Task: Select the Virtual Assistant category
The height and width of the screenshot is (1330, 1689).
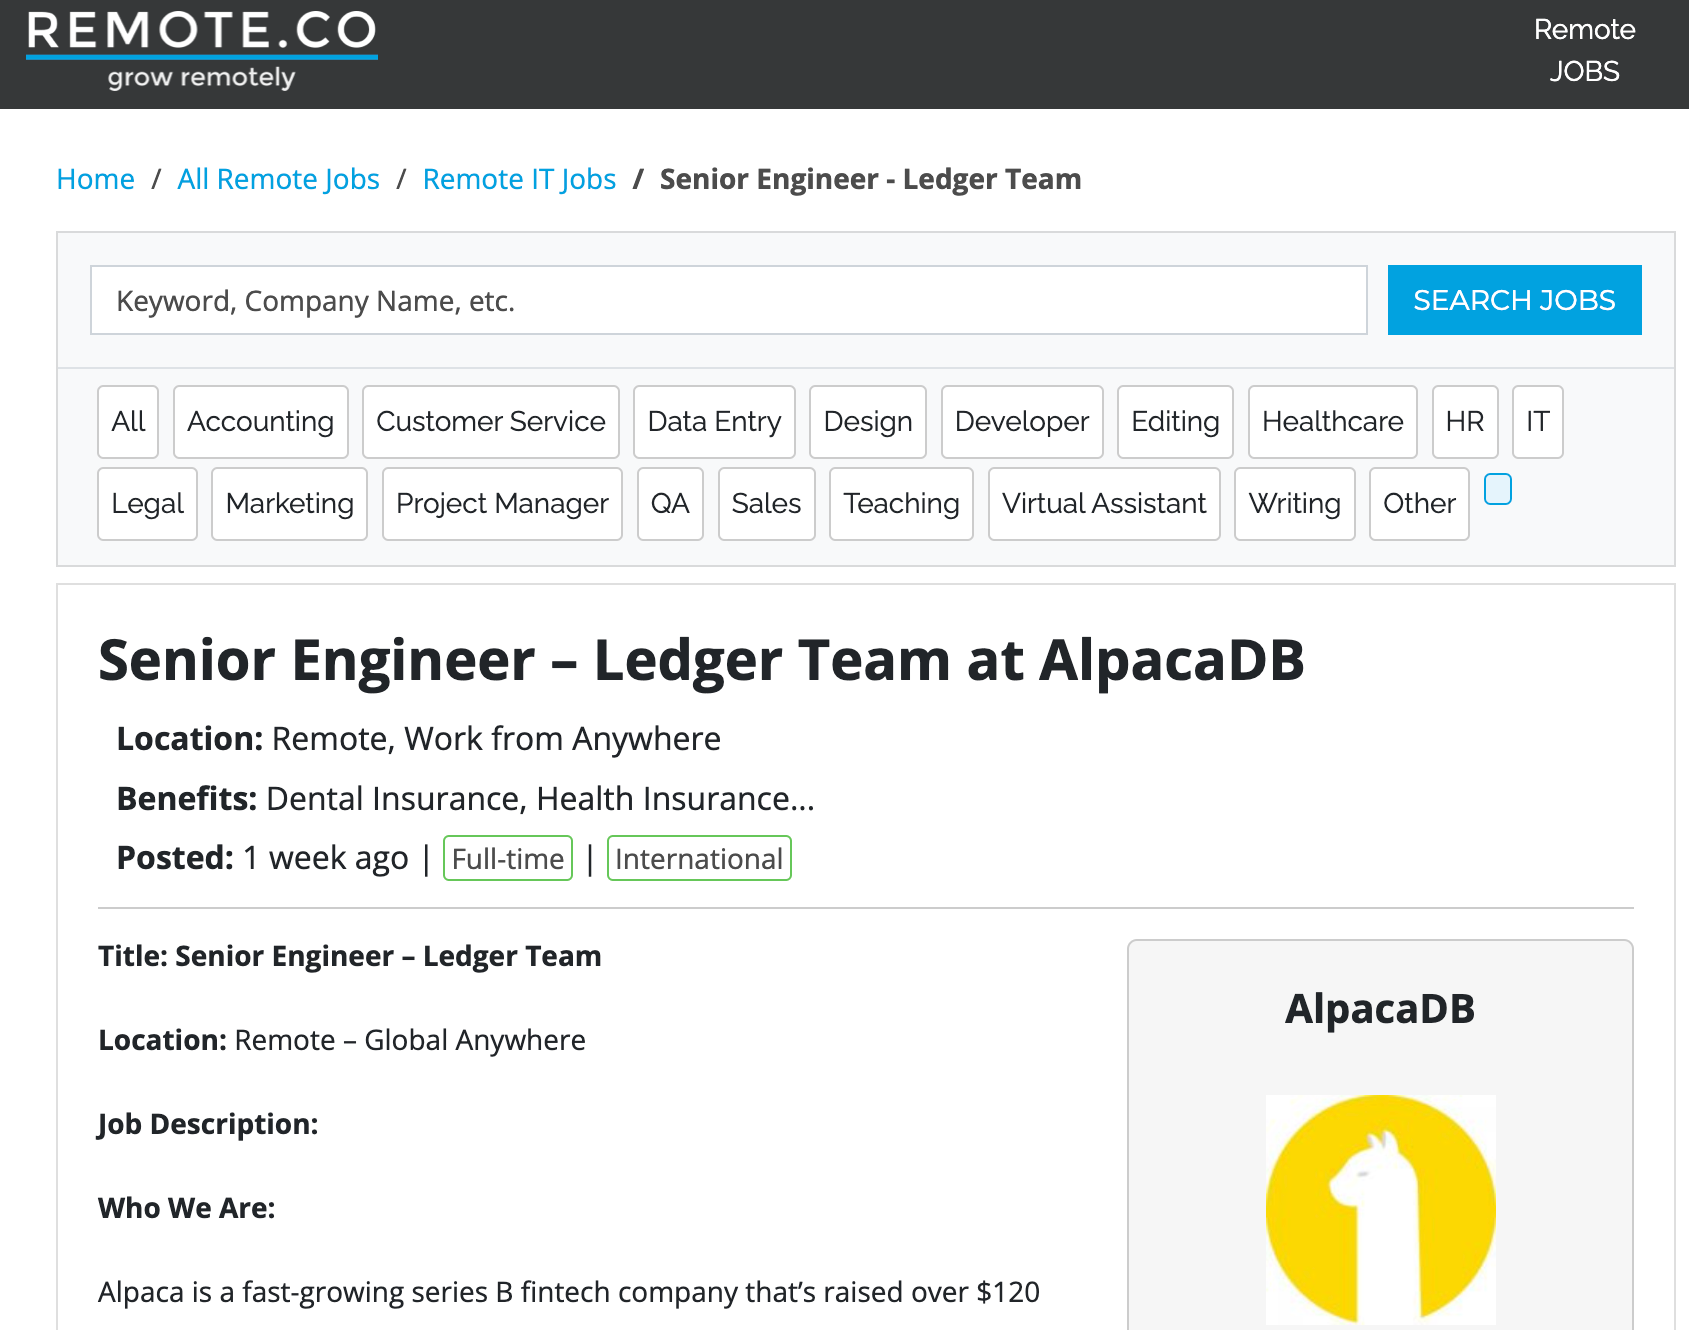Action: (x=1104, y=504)
